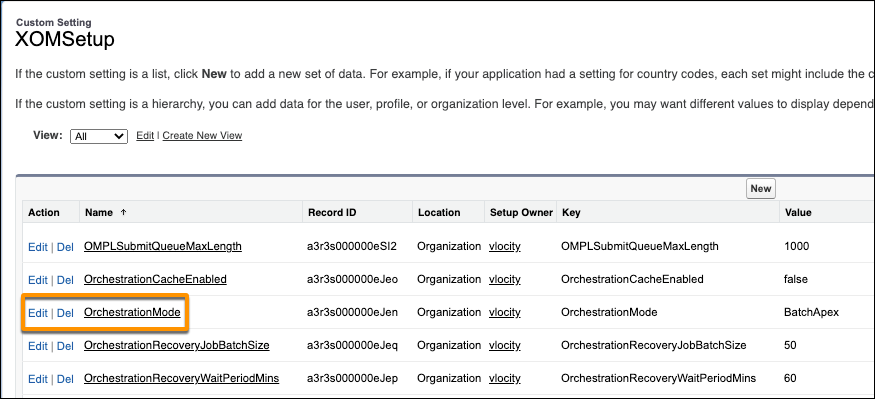
Task: Open the OrchestrationRecoveryWaitPeriodMins name link
Action: (181, 378)
